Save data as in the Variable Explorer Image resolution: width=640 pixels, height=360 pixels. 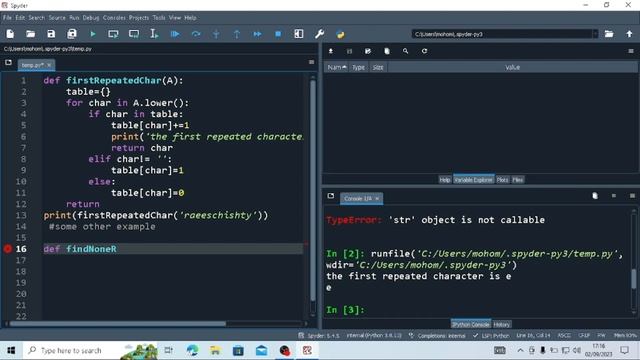coord(368,51)
